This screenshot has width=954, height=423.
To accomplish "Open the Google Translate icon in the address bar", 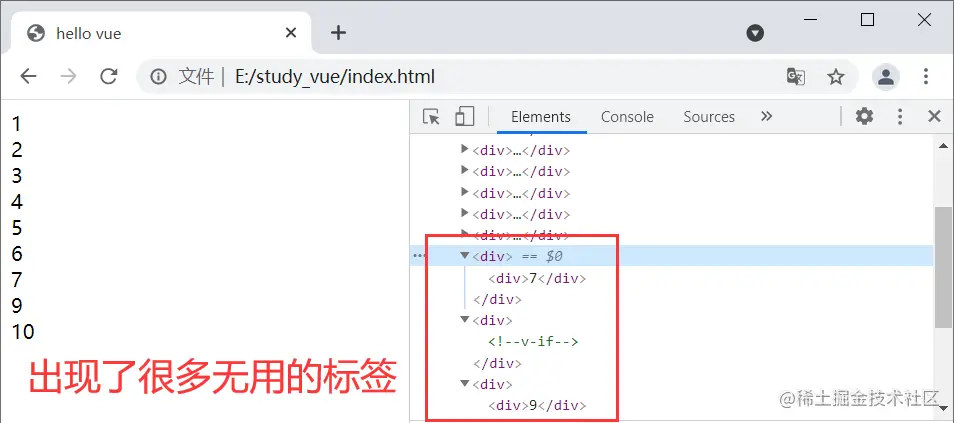I will 796,77.
